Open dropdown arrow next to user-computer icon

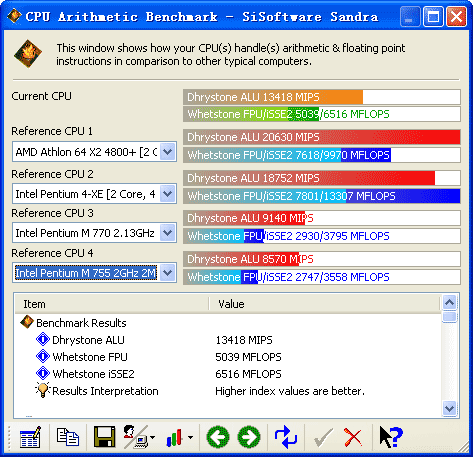coord(153,437)
